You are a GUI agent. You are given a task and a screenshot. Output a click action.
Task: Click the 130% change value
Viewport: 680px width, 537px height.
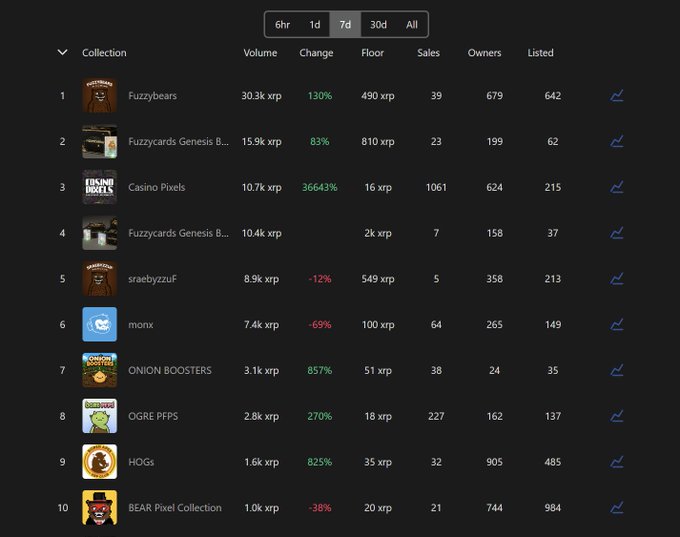pyautogui.click(x=320, y=96)
